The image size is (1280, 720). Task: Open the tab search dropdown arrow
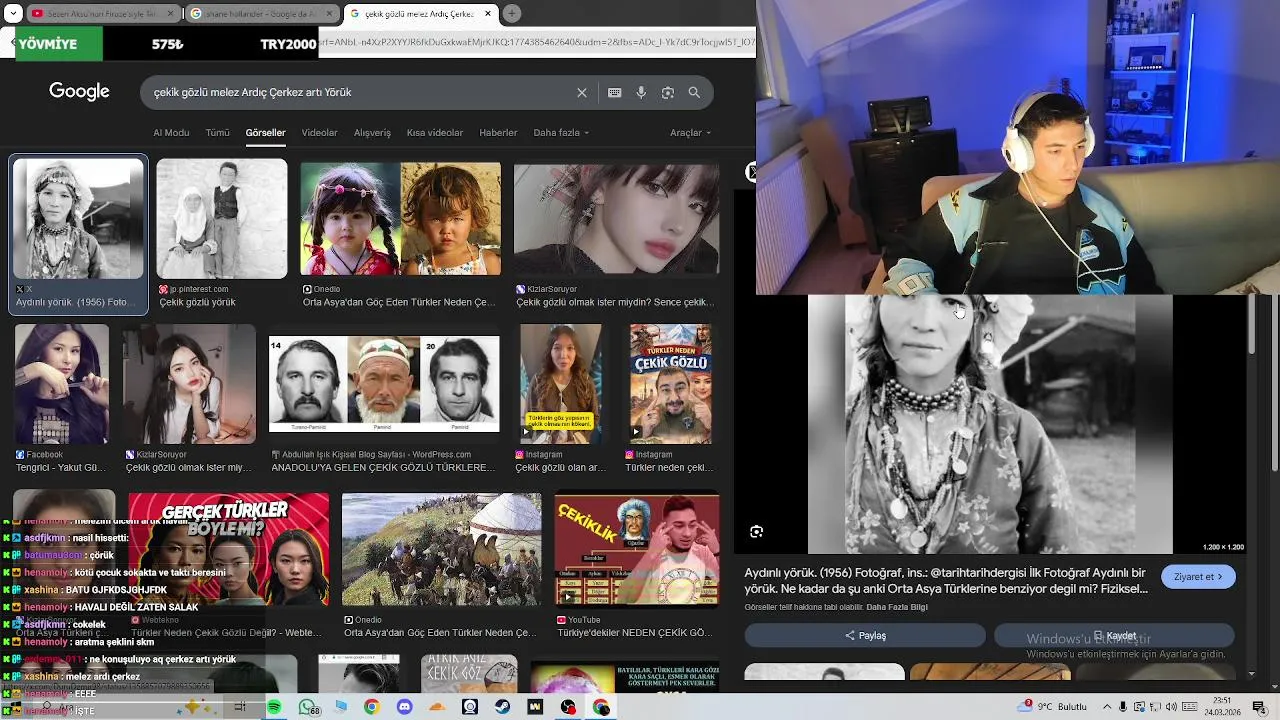click(x=13, y=14)
